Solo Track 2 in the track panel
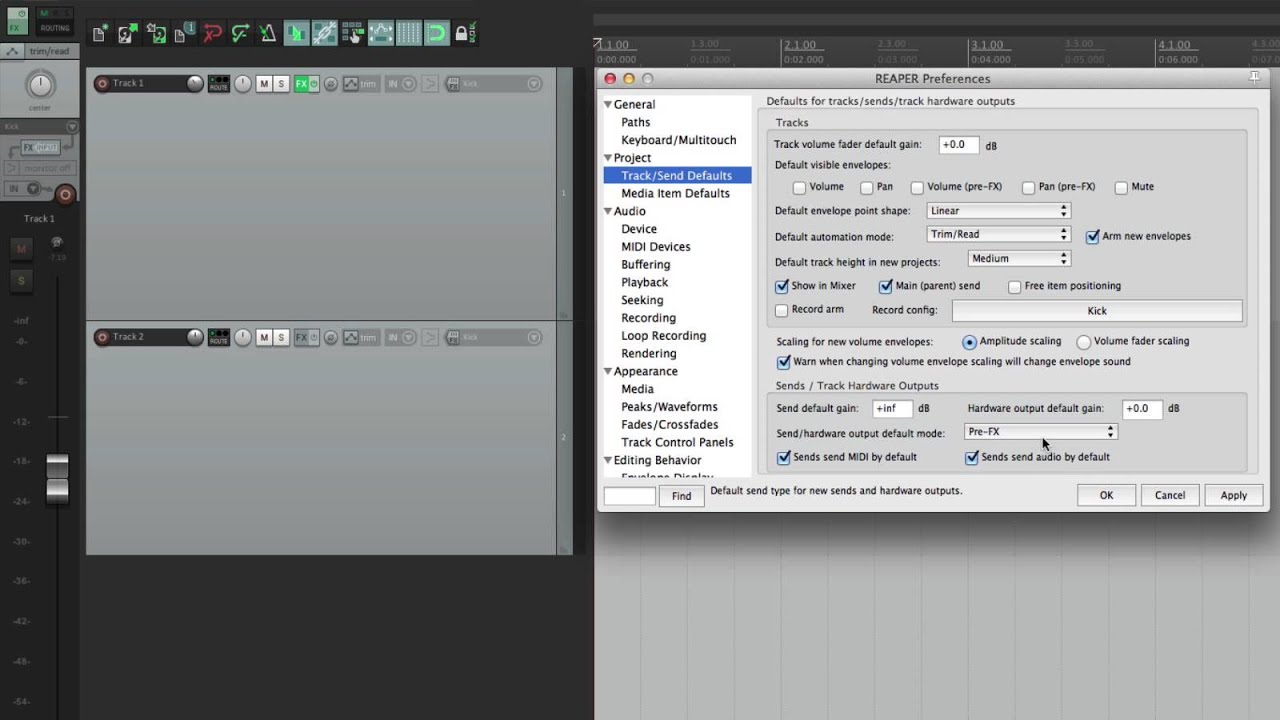Screen dimensions: 1280x720 (x=281, y=337)
